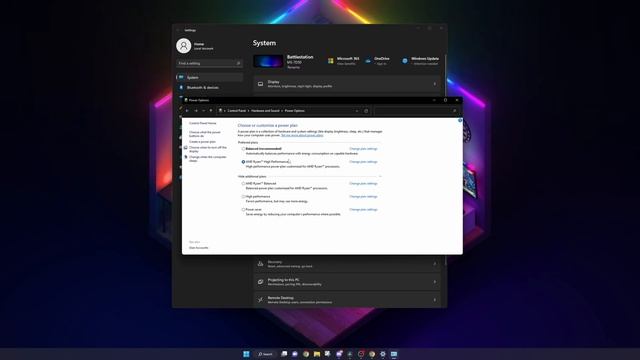This screenshot has height=360, width=640.
Task: Open Control Panel Home link
Action: [x=202, y=123]
